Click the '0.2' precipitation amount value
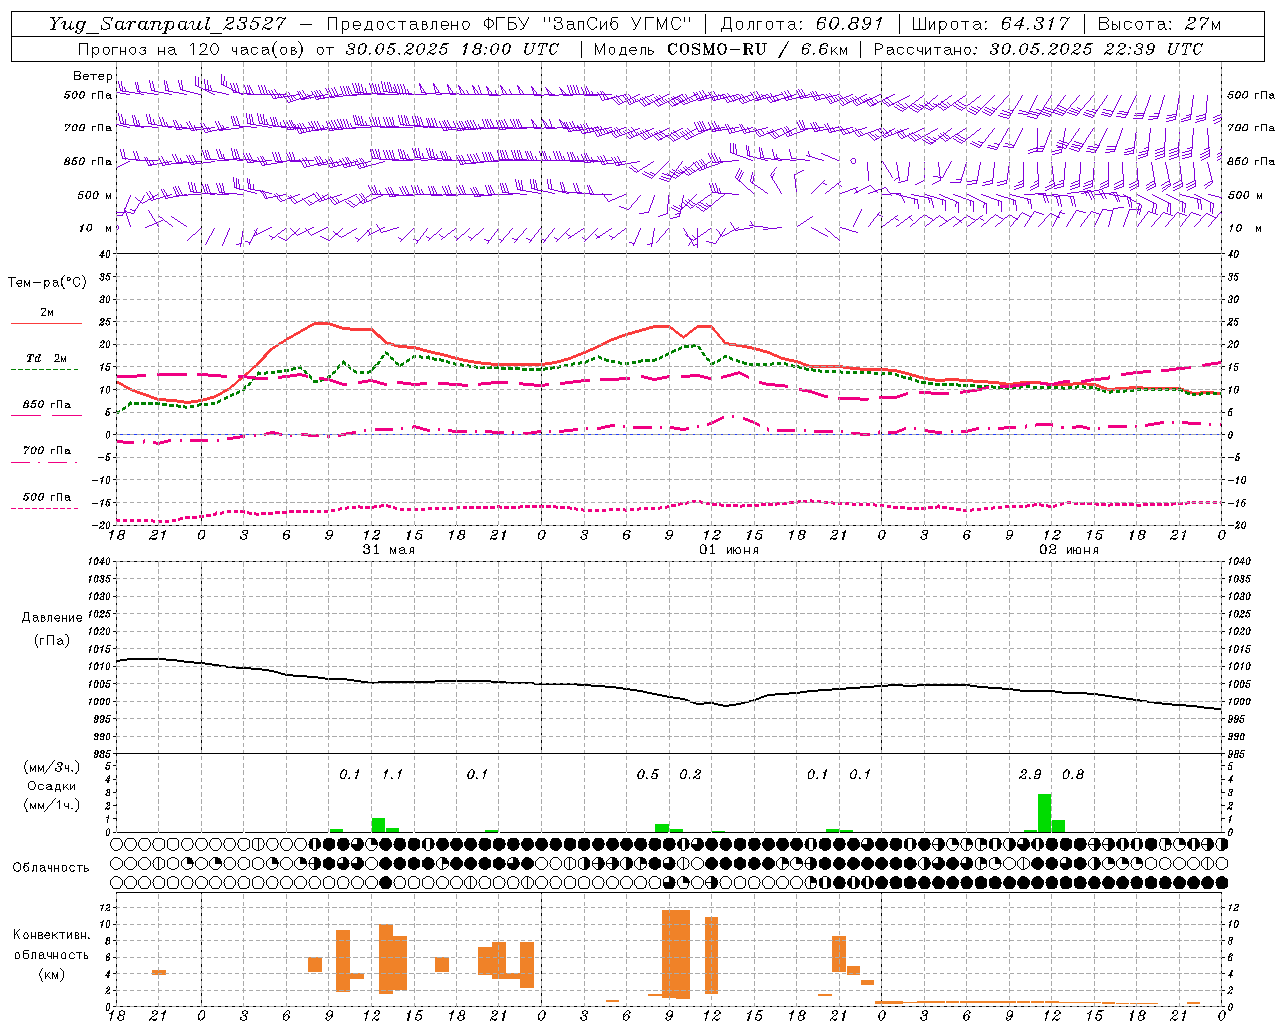Viewport: 1280px width, 1024px height. click(x=690, y=774)
